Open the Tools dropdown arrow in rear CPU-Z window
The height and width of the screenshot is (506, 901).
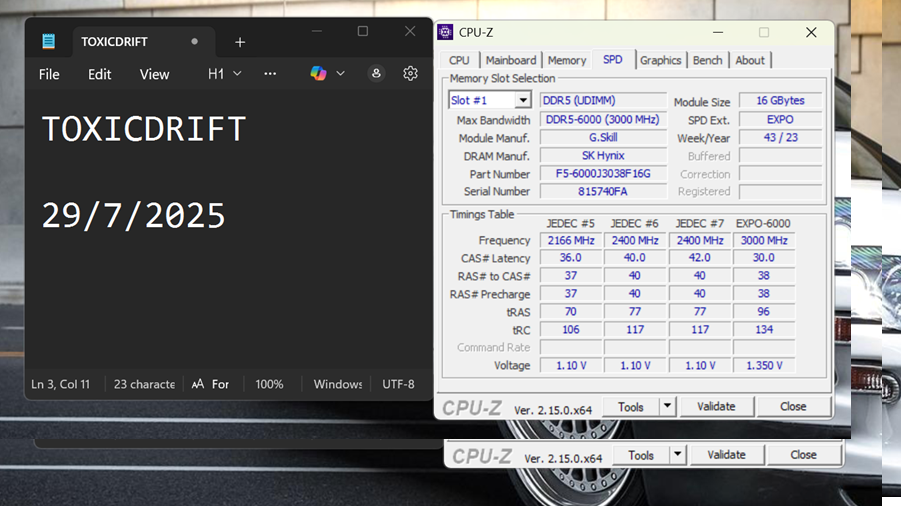tap(677, 454)
